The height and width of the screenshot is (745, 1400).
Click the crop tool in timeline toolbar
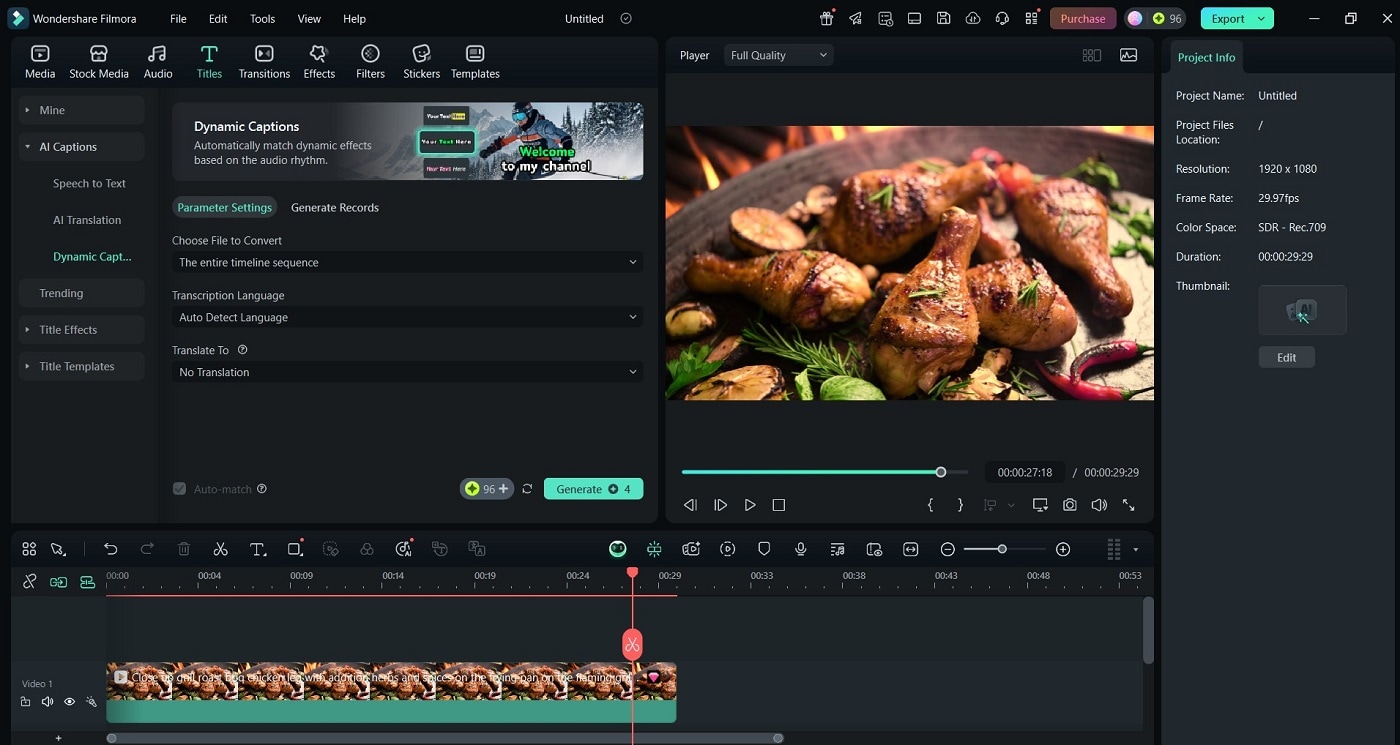(x=294, y=549)
